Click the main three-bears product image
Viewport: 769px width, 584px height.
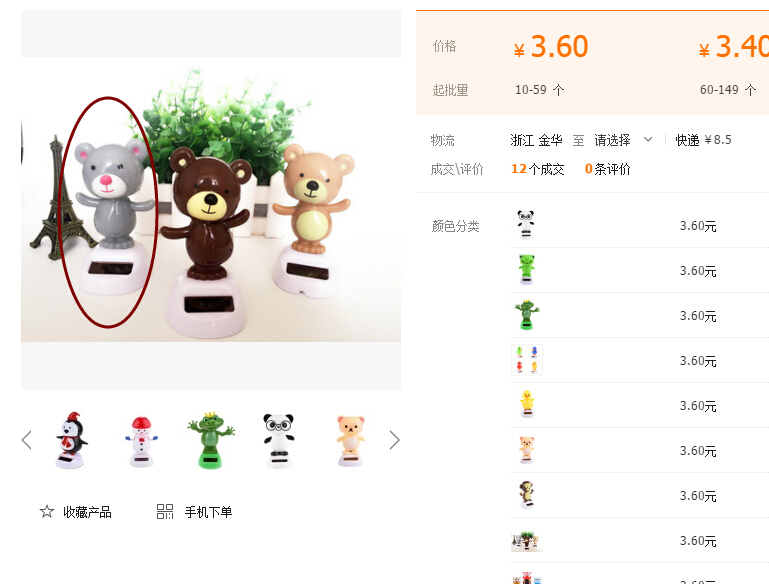point(211,200)
